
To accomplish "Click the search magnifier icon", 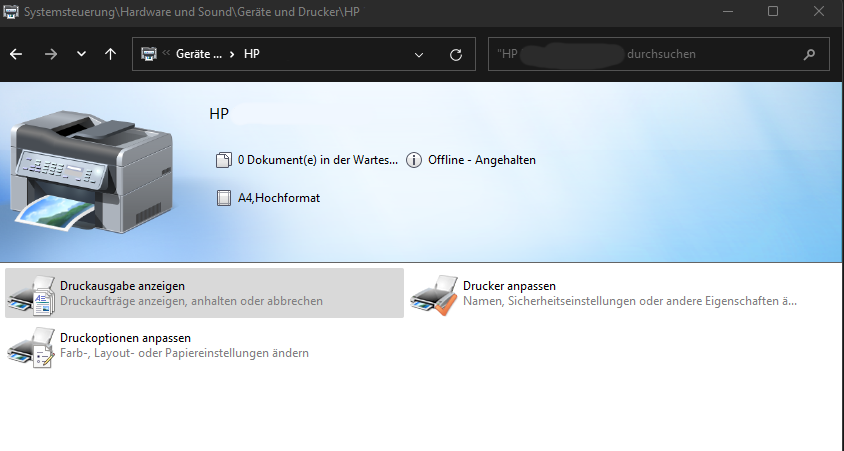I will click(809, 54).
